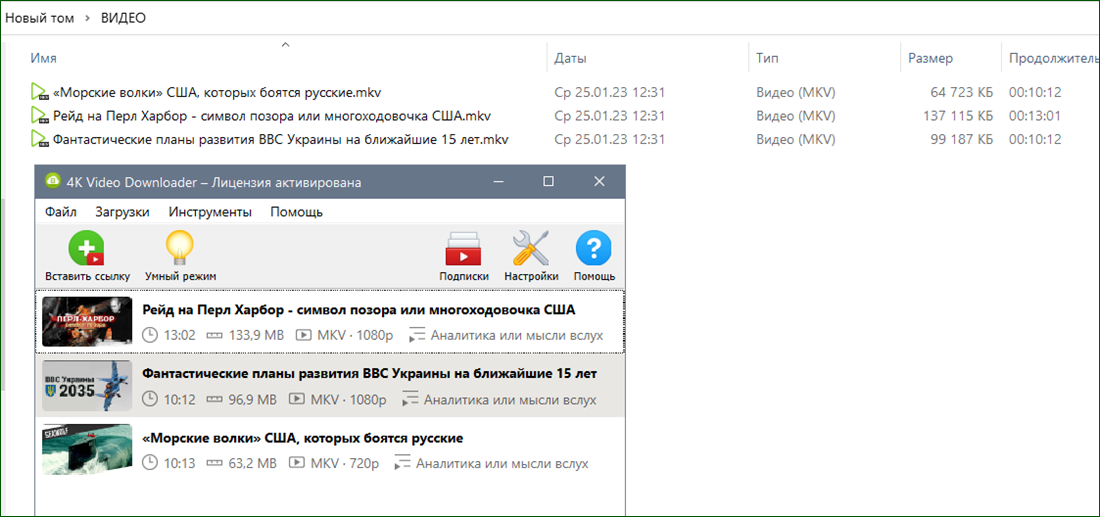Click the green Paste Link (Вставить ссылку) icon
The width and height of the screenshot is (1100, 517).
click(86, 248)
